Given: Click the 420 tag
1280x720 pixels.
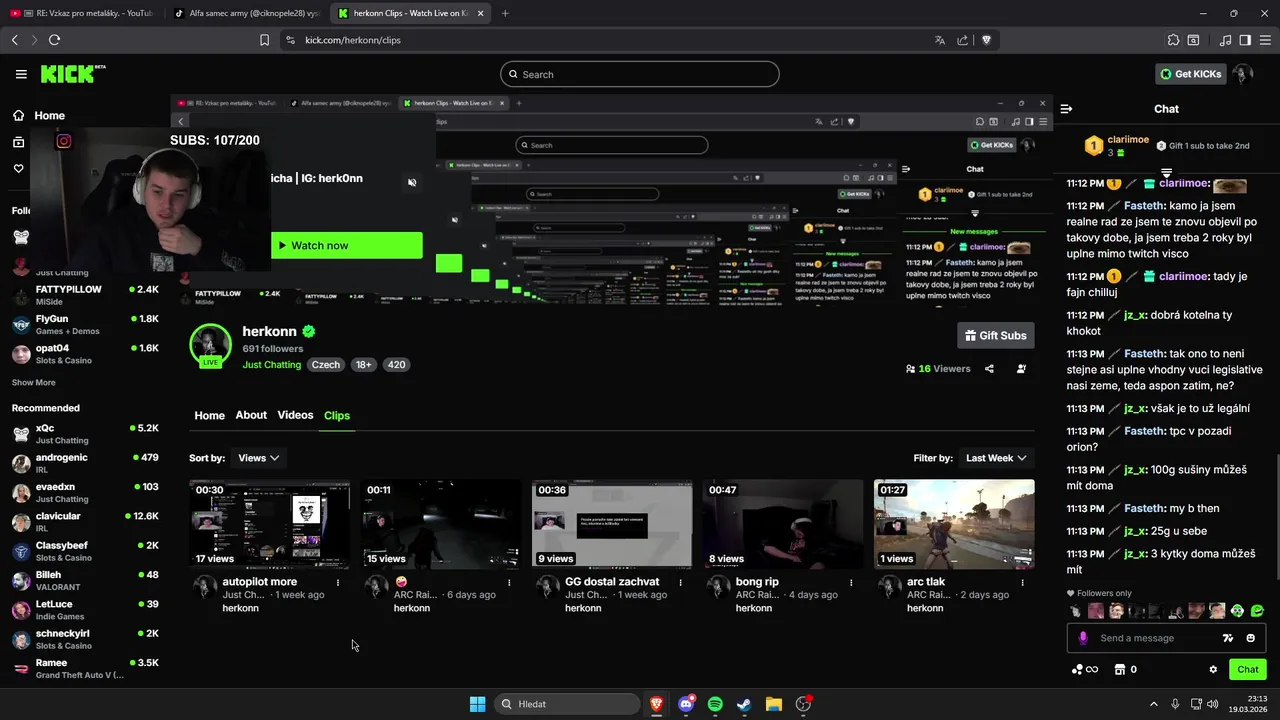Looking at the screenshot, I should (x=396, y=365).
